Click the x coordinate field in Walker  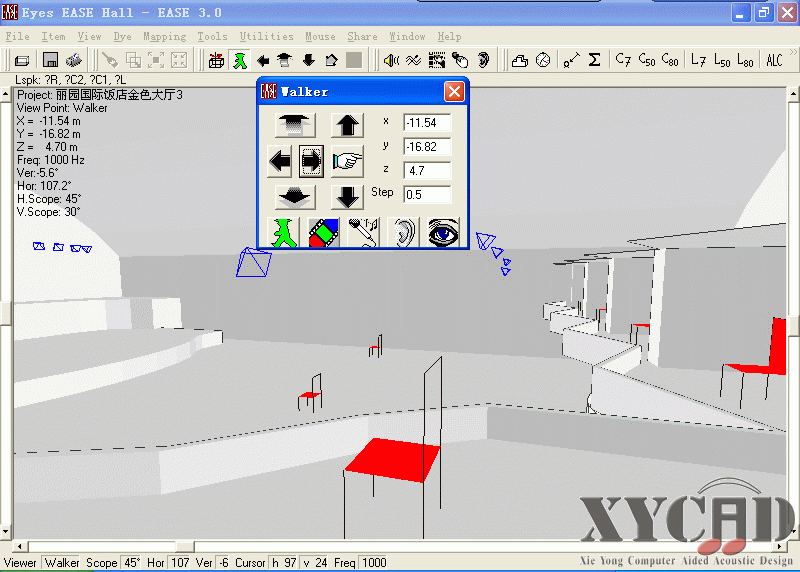(x=427, y=123)
